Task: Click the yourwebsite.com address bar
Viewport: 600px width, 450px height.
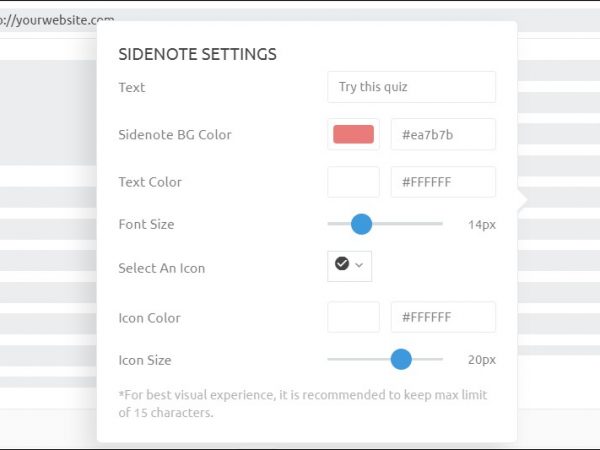Action: (x=60, y=19)
